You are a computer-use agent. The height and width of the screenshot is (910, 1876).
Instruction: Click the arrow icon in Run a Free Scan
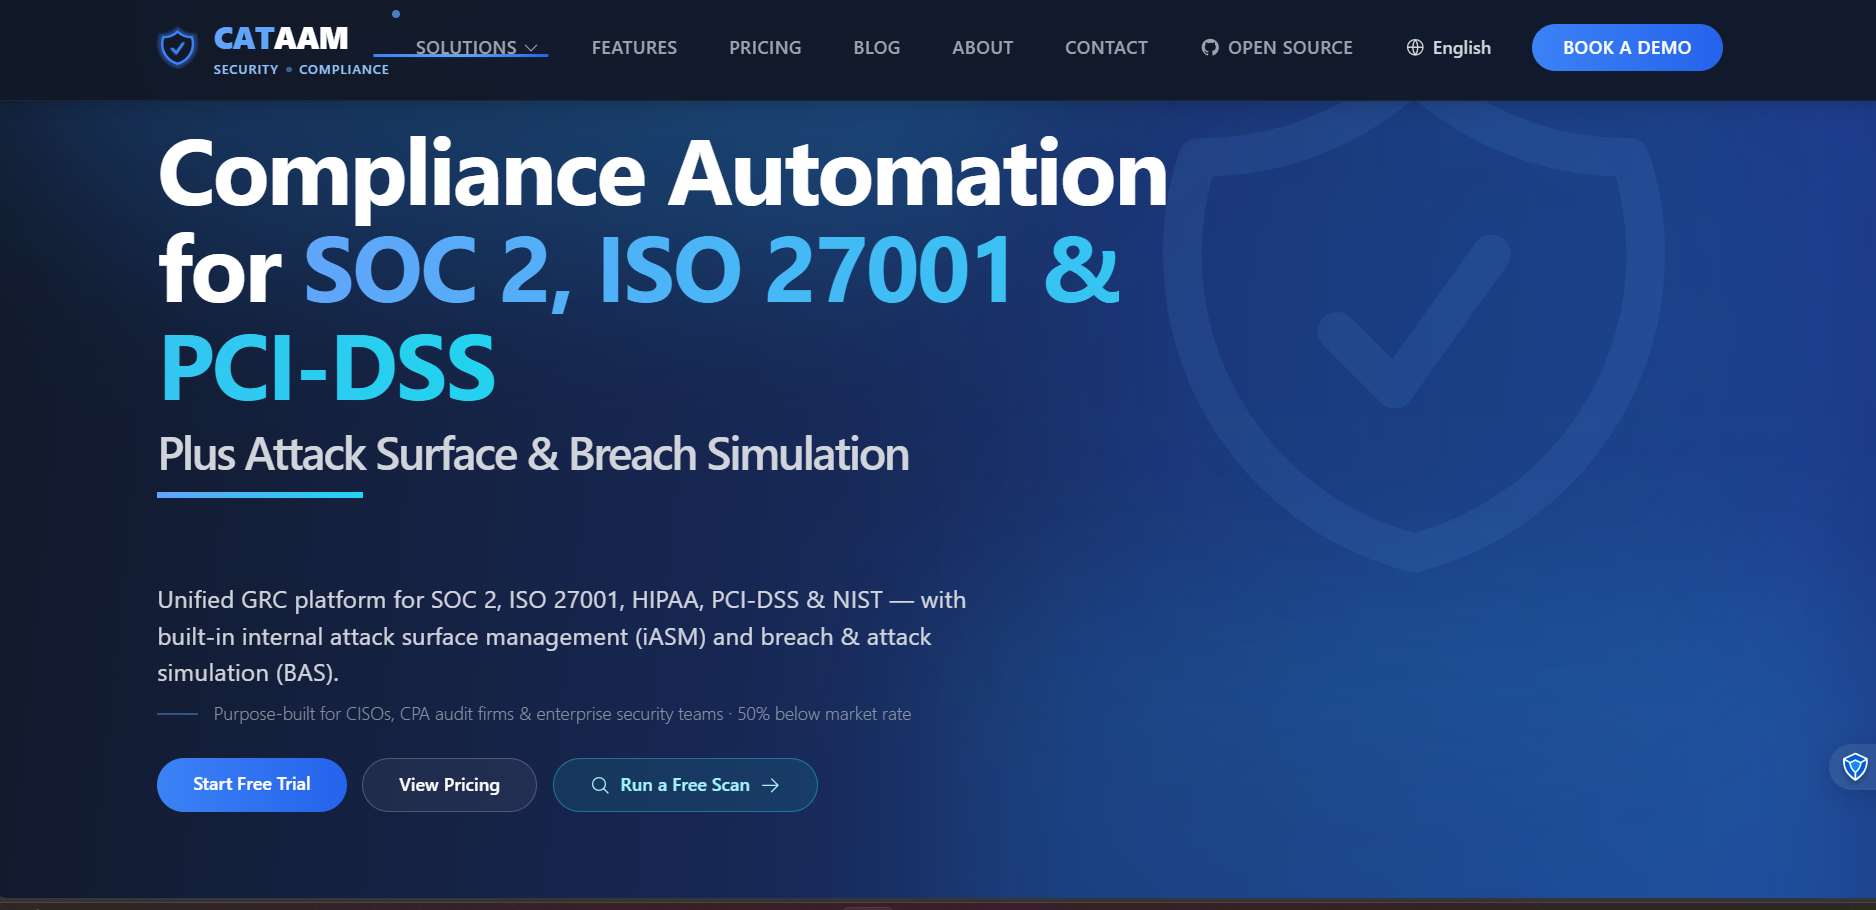tap(770, 785)
